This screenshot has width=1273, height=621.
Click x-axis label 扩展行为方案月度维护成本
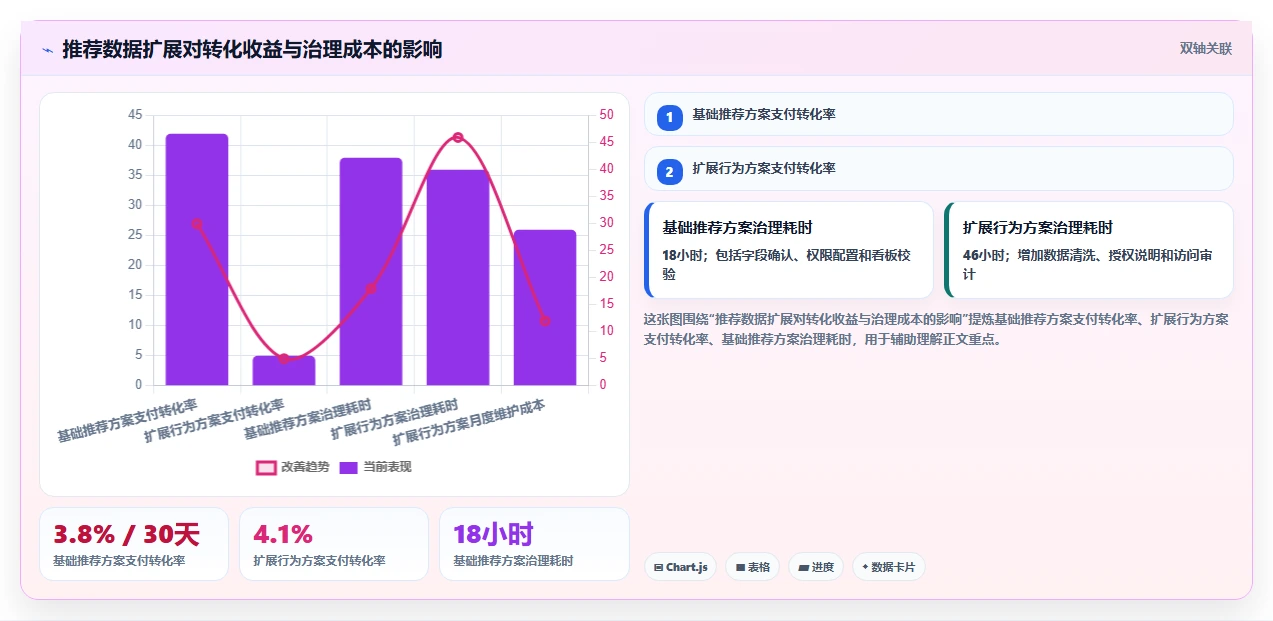pyautogui.click(x=469, y=423)
